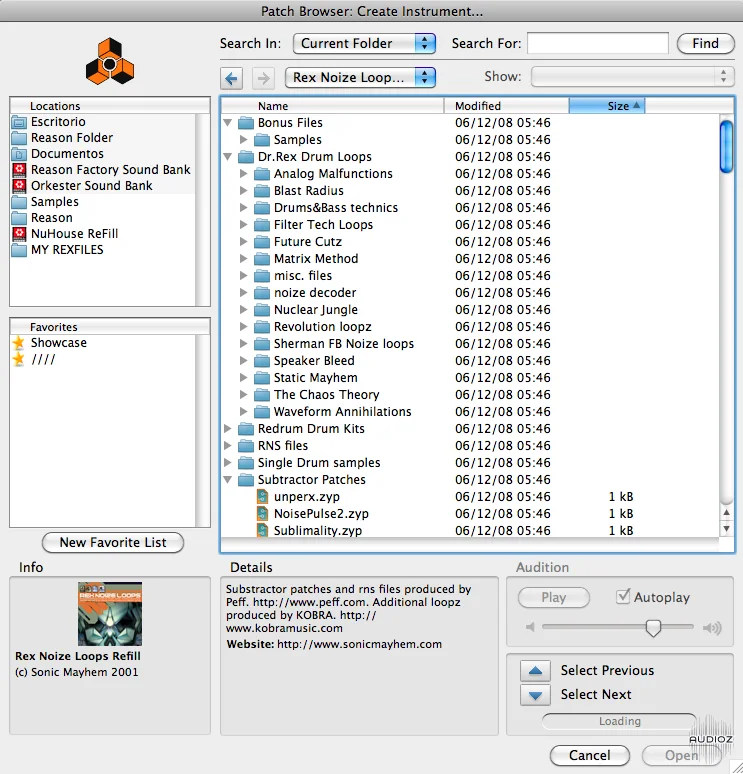Click the Find button

point(705,43)
